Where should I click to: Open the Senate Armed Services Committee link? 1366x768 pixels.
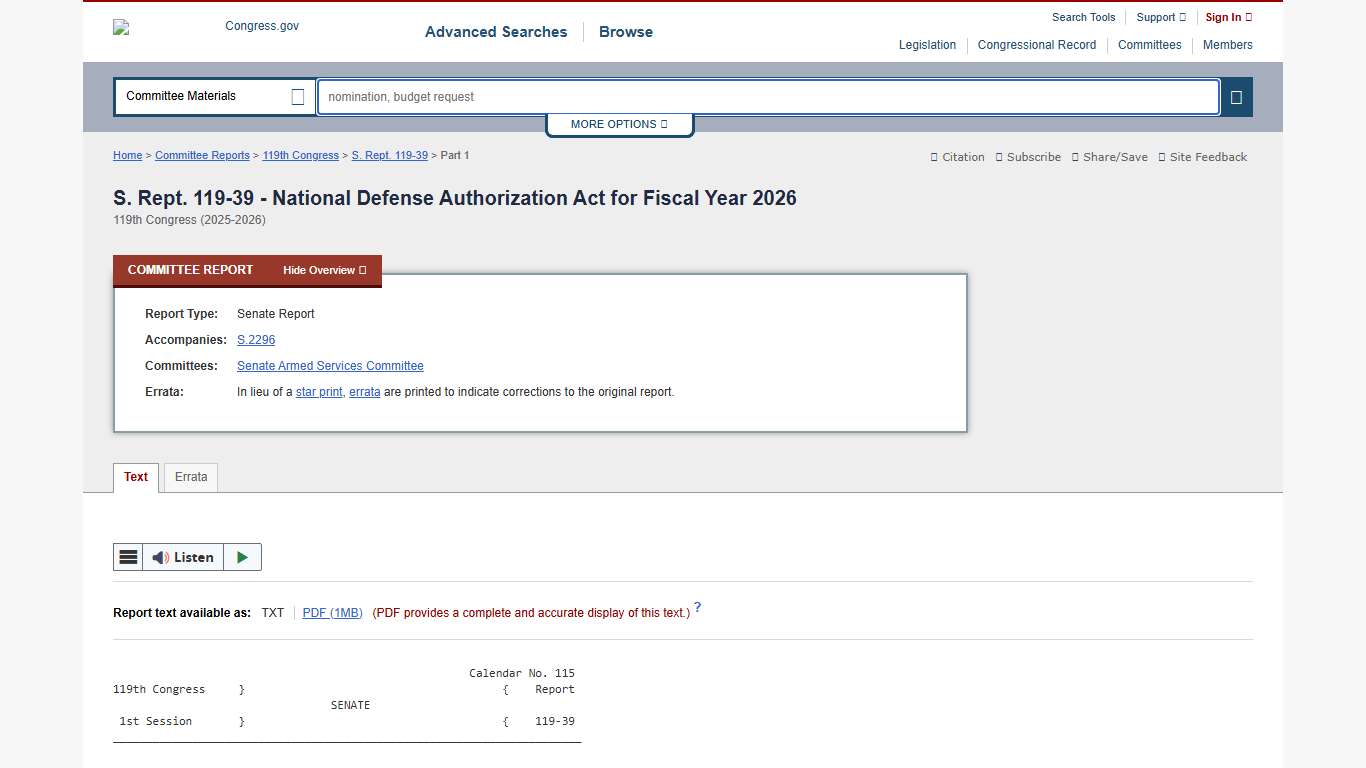pyautogui.click(x=330, y=365)
